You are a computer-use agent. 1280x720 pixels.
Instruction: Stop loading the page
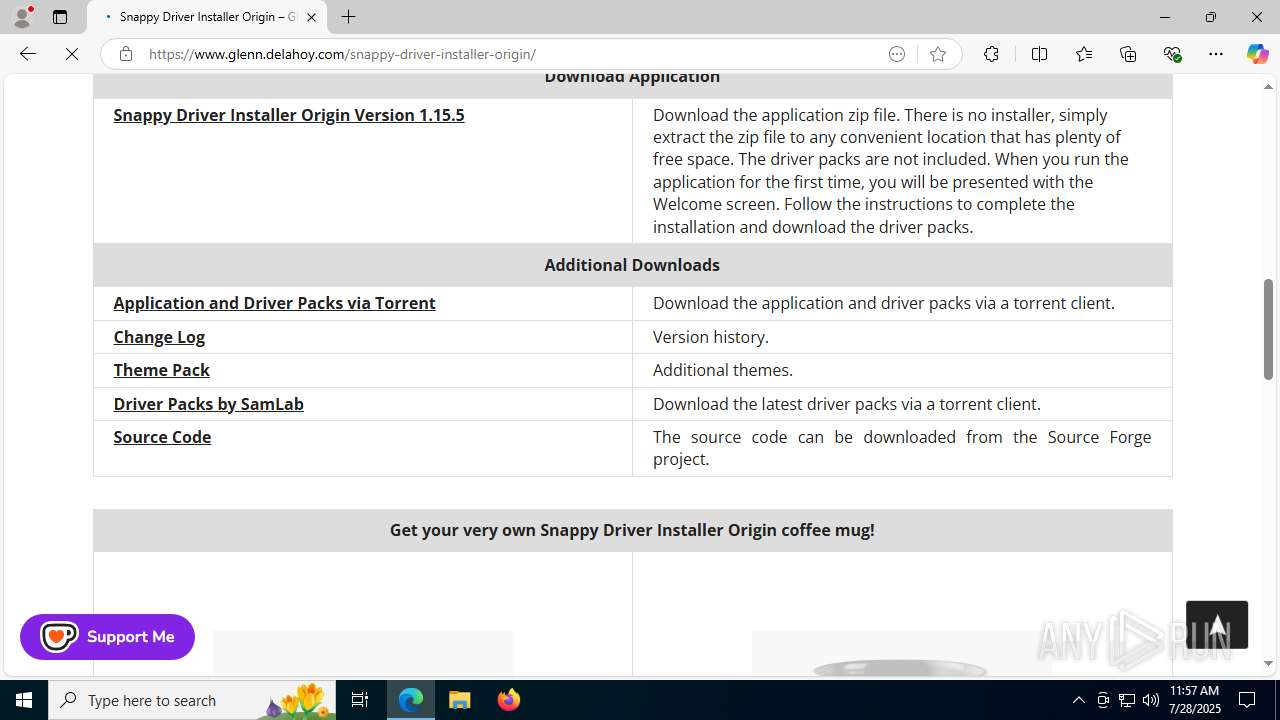[72, 54]
